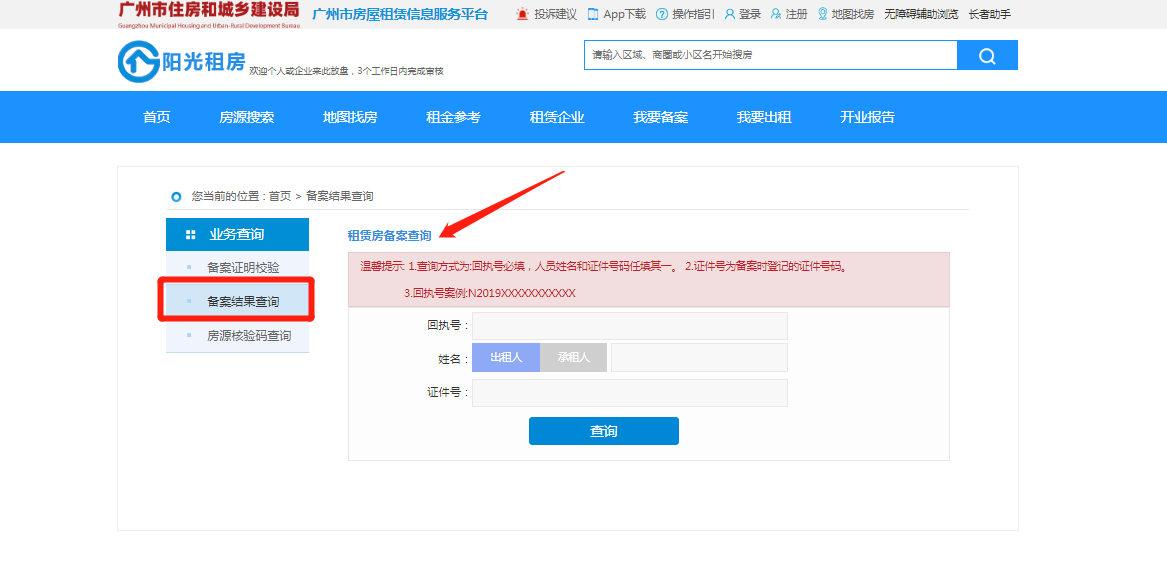Click 广州市房屋租赁信息服务平台 title link
This screenshot has height=564, width=1167.
pyautogui.click(x=400, y=14)
